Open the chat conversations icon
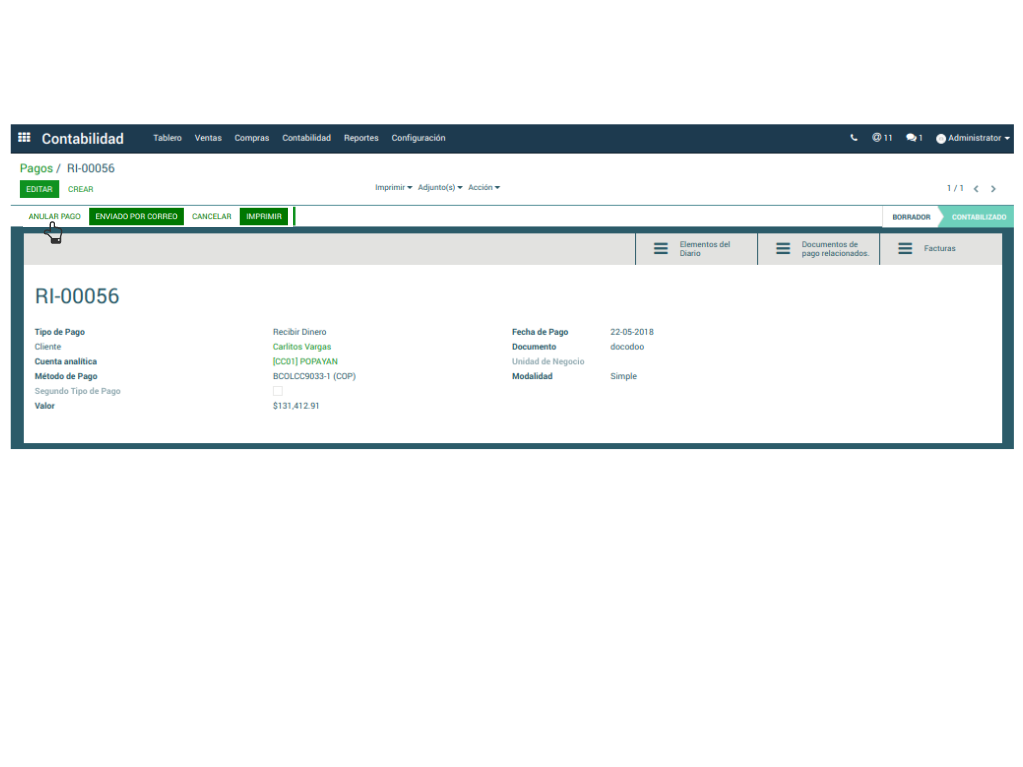The image size is (1023, 767). click(x=913, y=138)
